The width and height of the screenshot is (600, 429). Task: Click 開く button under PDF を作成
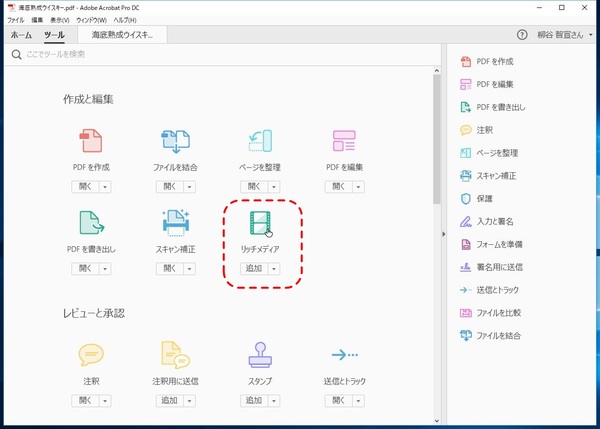point(85,187)
